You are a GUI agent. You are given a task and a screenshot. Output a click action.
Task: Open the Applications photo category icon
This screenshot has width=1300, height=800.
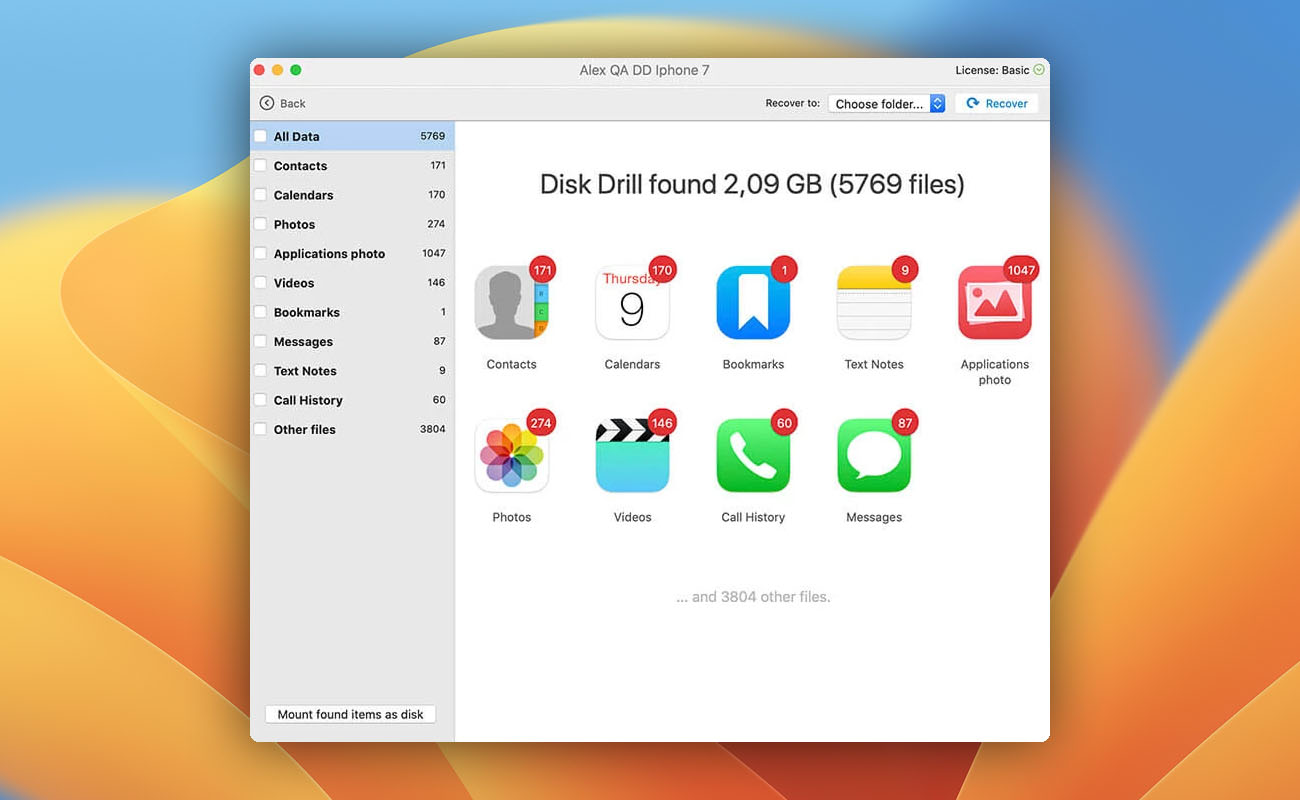pos(995,303)
